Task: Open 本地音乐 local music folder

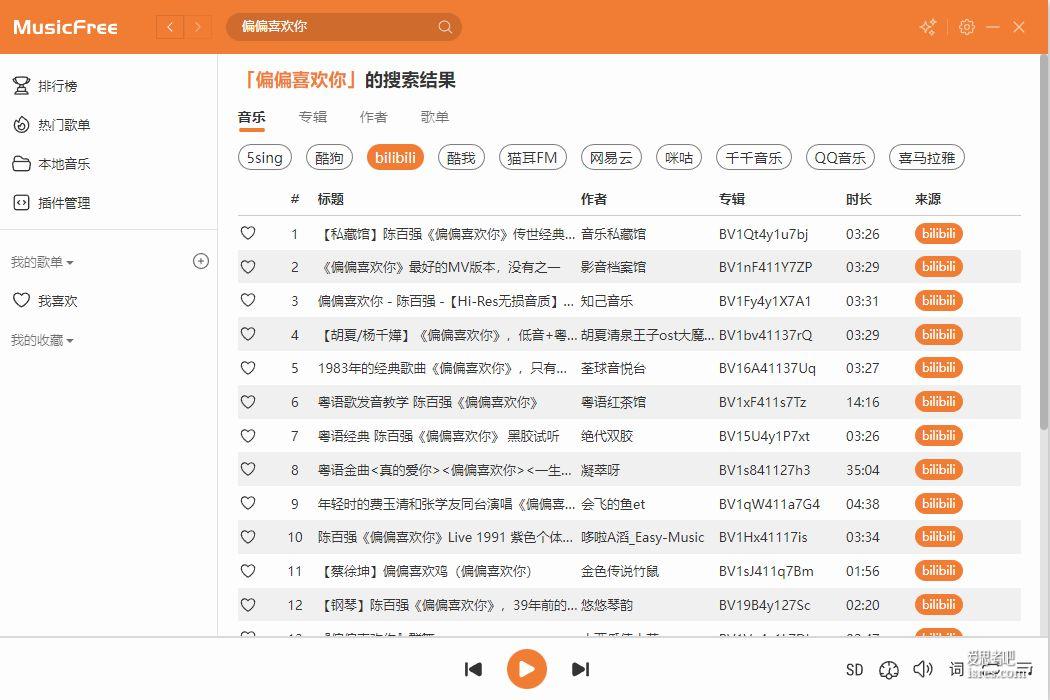Action: tap(52, 163)
